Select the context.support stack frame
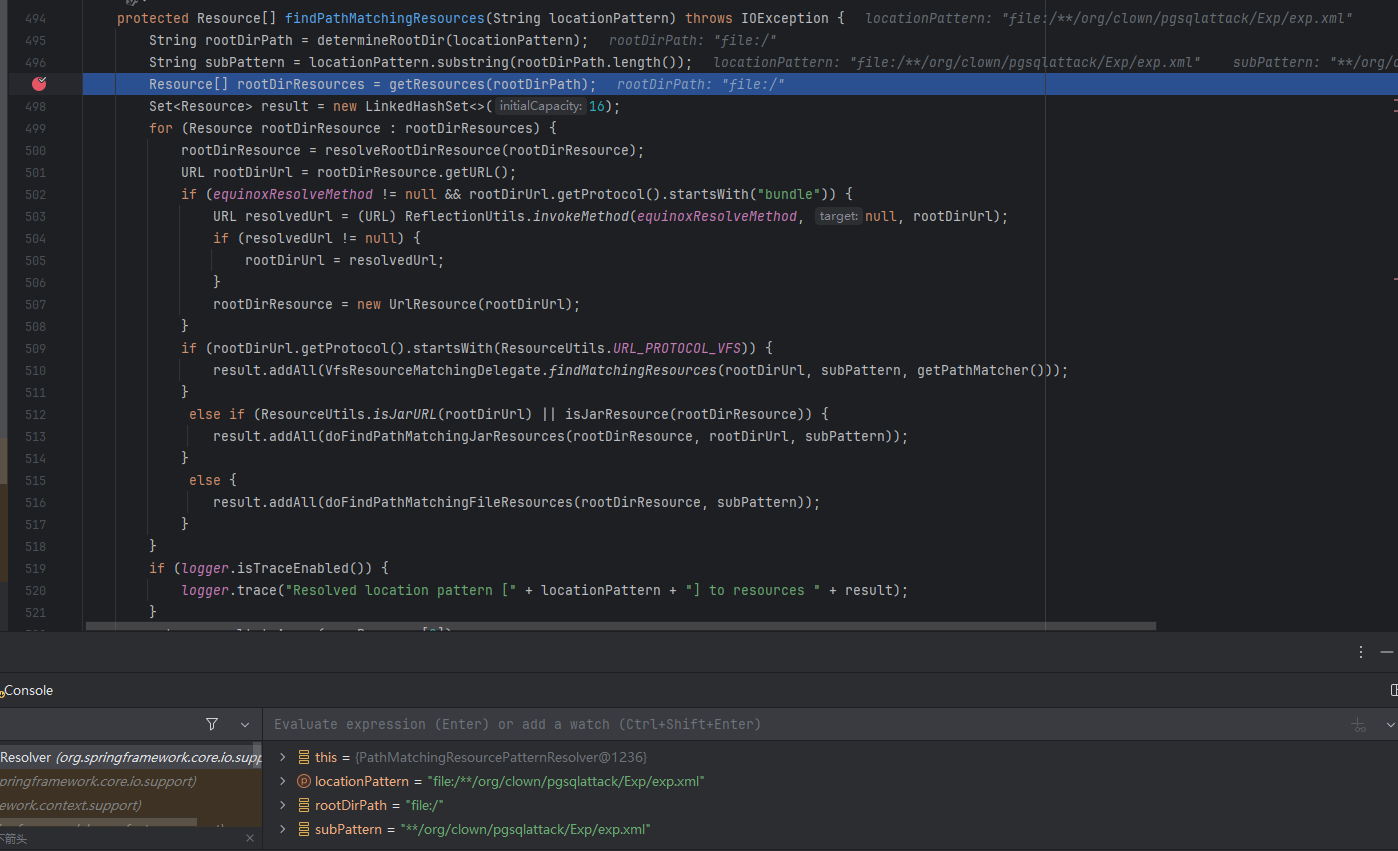This screenshot has width=1398, height=851. tap(130, 805)
